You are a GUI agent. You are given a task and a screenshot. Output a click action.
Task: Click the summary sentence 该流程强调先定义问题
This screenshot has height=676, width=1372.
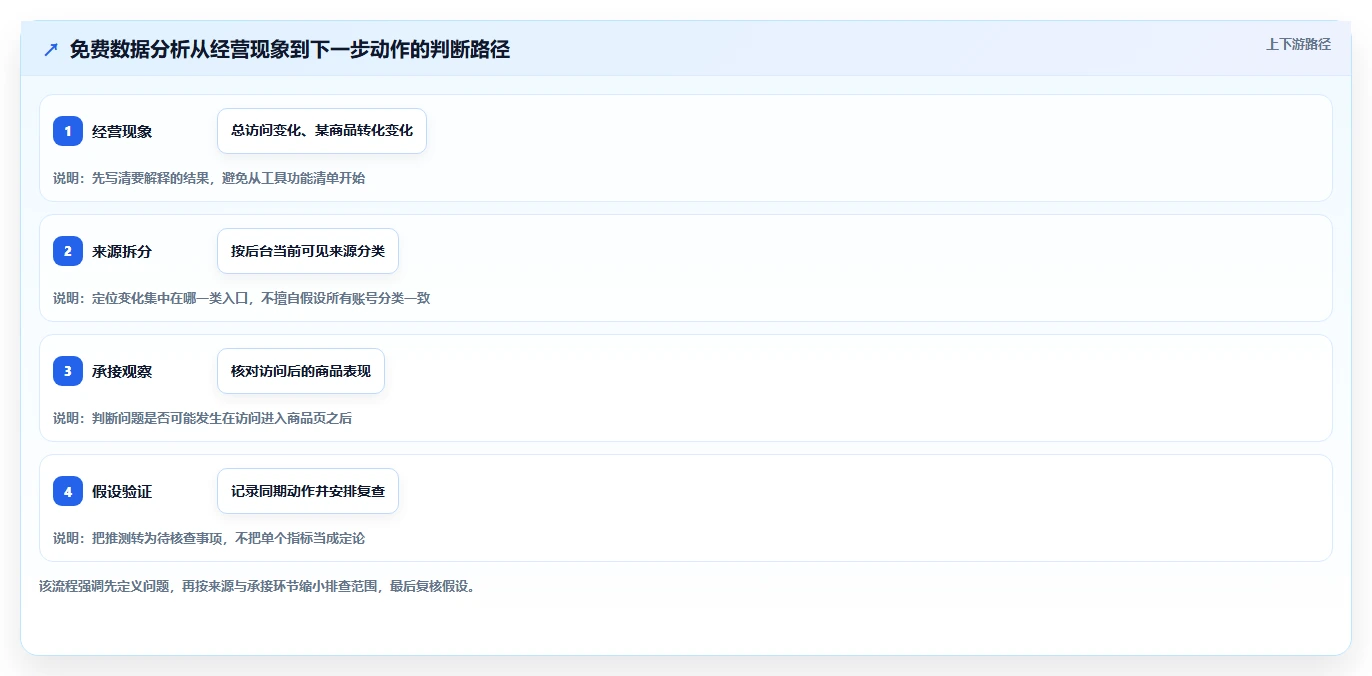click(x=260, y=586)
